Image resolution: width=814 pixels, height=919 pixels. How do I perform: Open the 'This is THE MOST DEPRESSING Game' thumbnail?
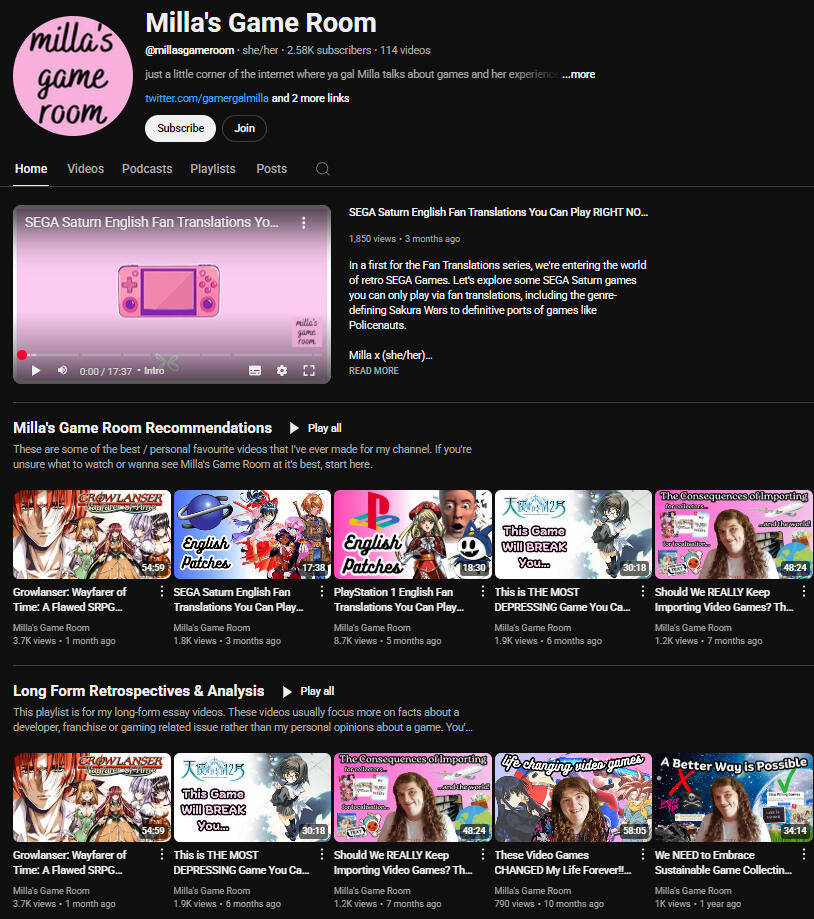[x=573, y=534]
